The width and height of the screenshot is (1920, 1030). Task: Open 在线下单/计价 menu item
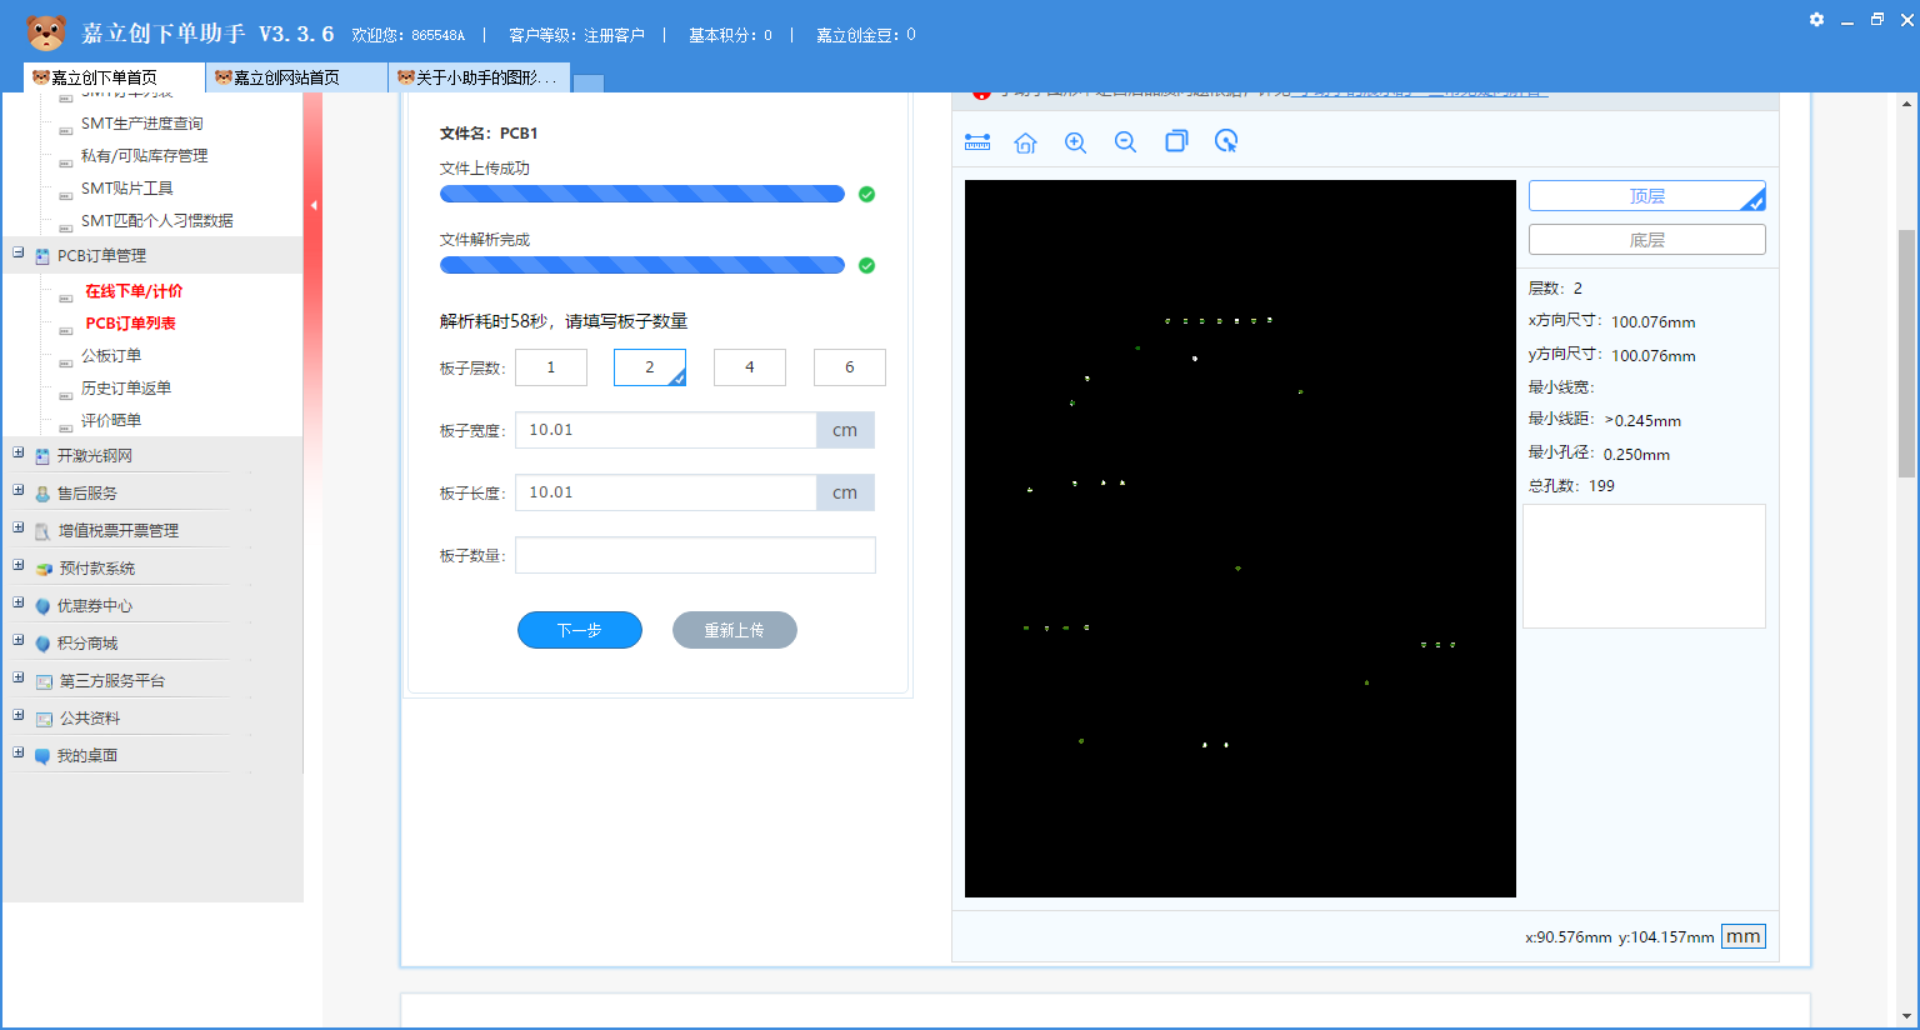point(134,291)
